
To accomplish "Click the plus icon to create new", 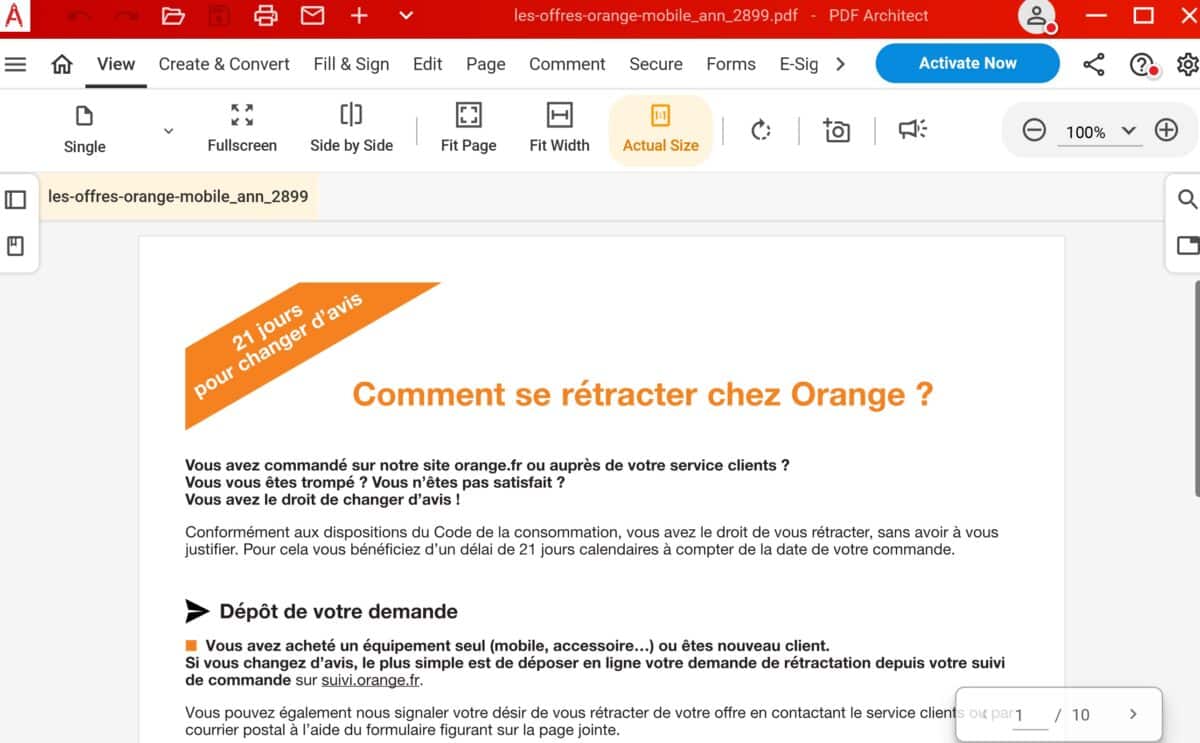I will (x=359, y=16).
